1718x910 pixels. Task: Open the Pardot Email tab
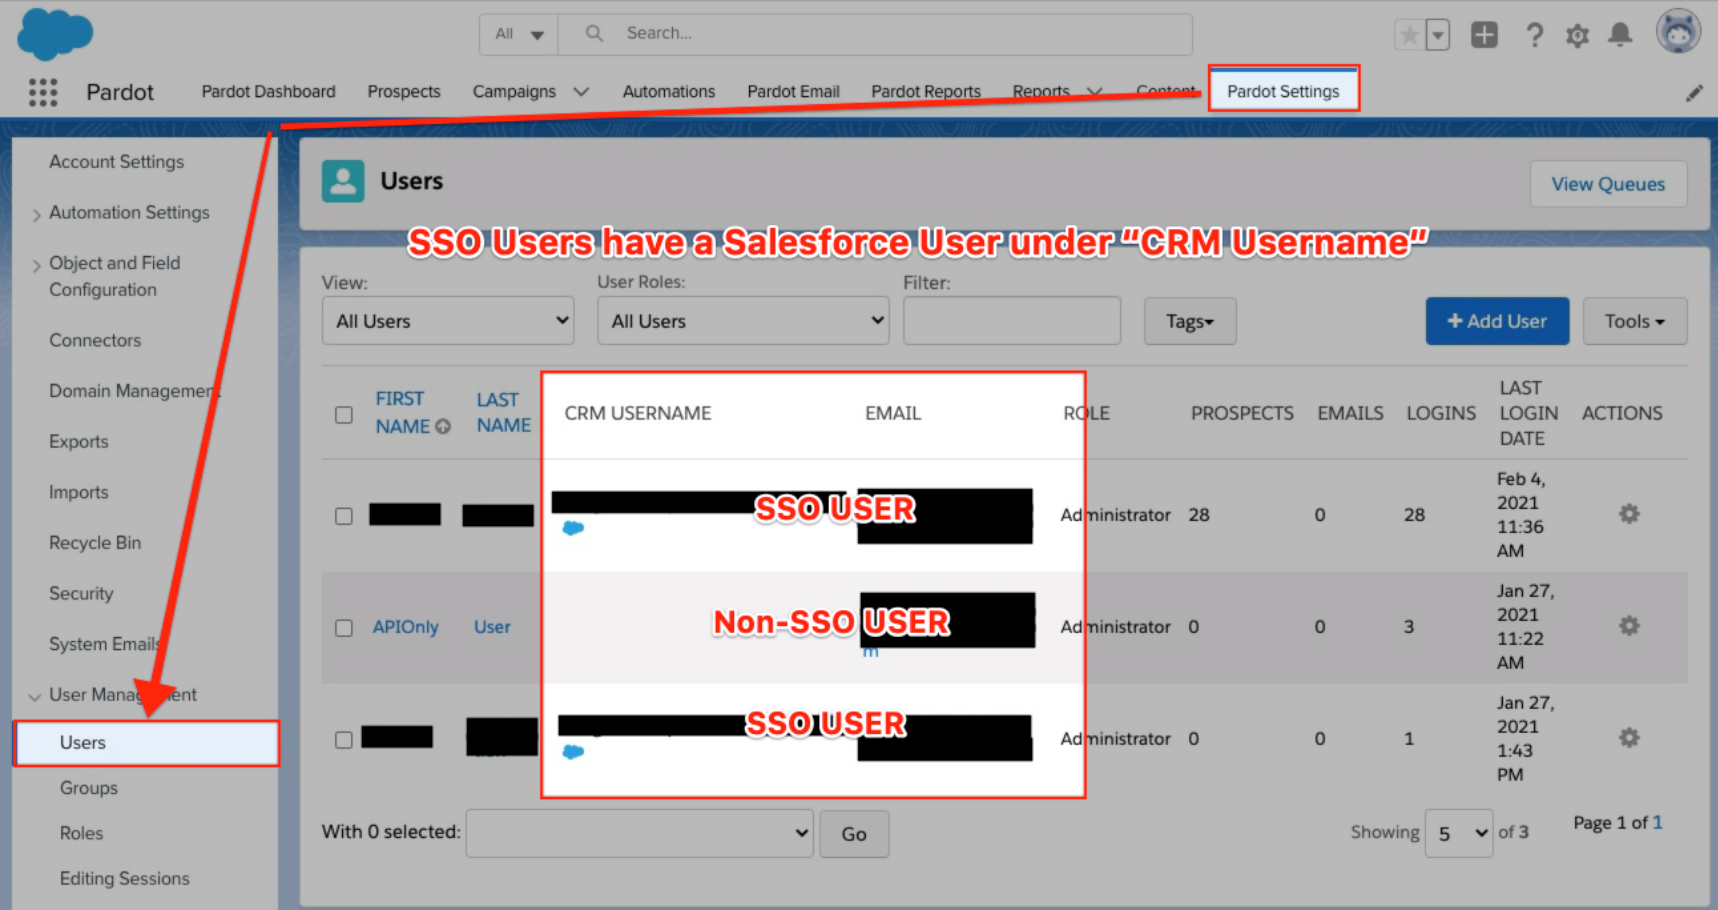(x=793, y=92)
